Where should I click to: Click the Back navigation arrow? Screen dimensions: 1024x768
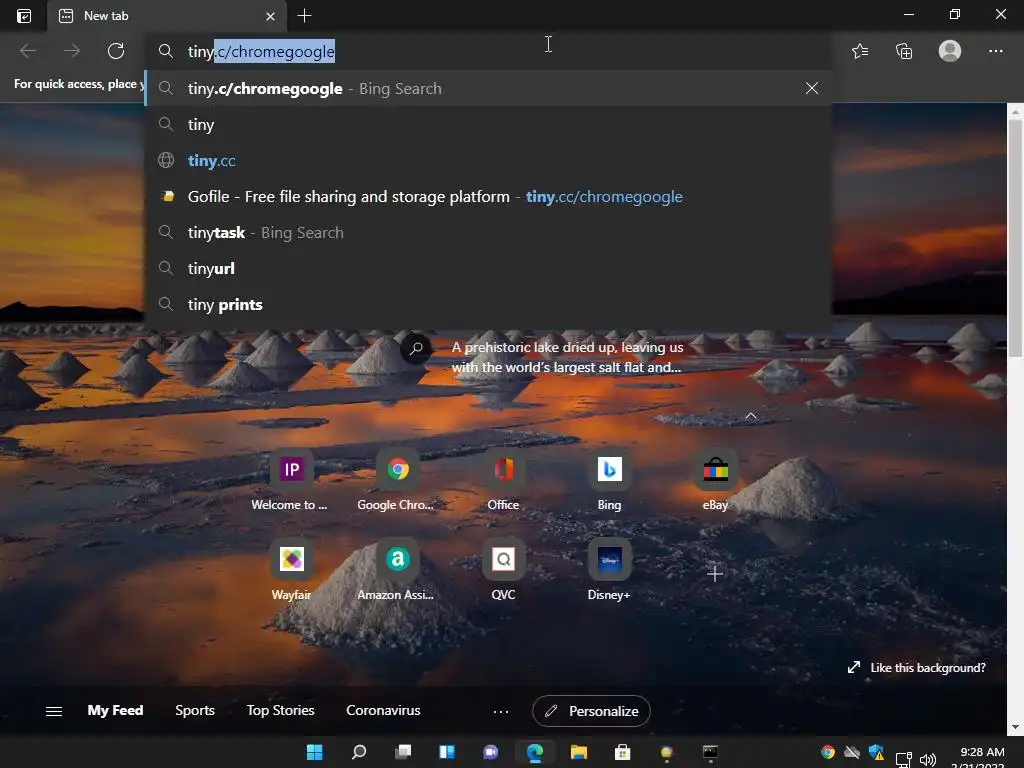click(x=28, y=51)
